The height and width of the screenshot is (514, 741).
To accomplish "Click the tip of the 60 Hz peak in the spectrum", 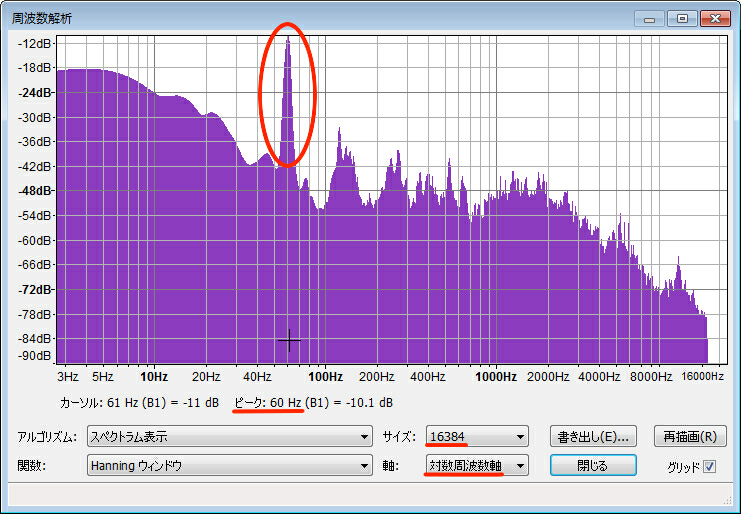I will tap(288, 38).
